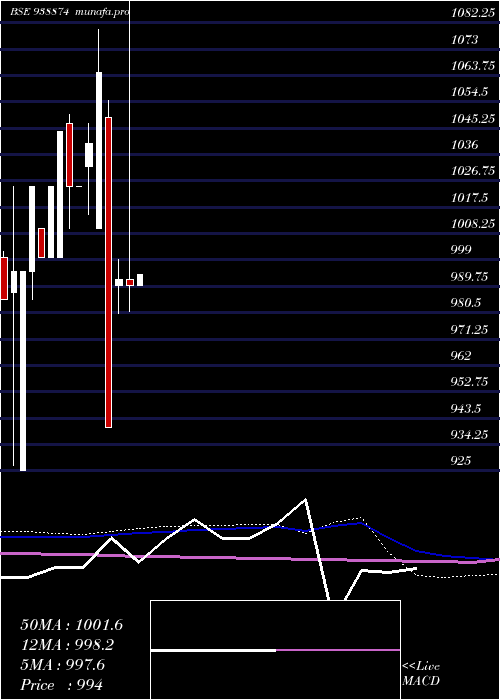Click the 971.25 price axis label
Viewport: 500px width, 700px height.
[x=469, y=329]
